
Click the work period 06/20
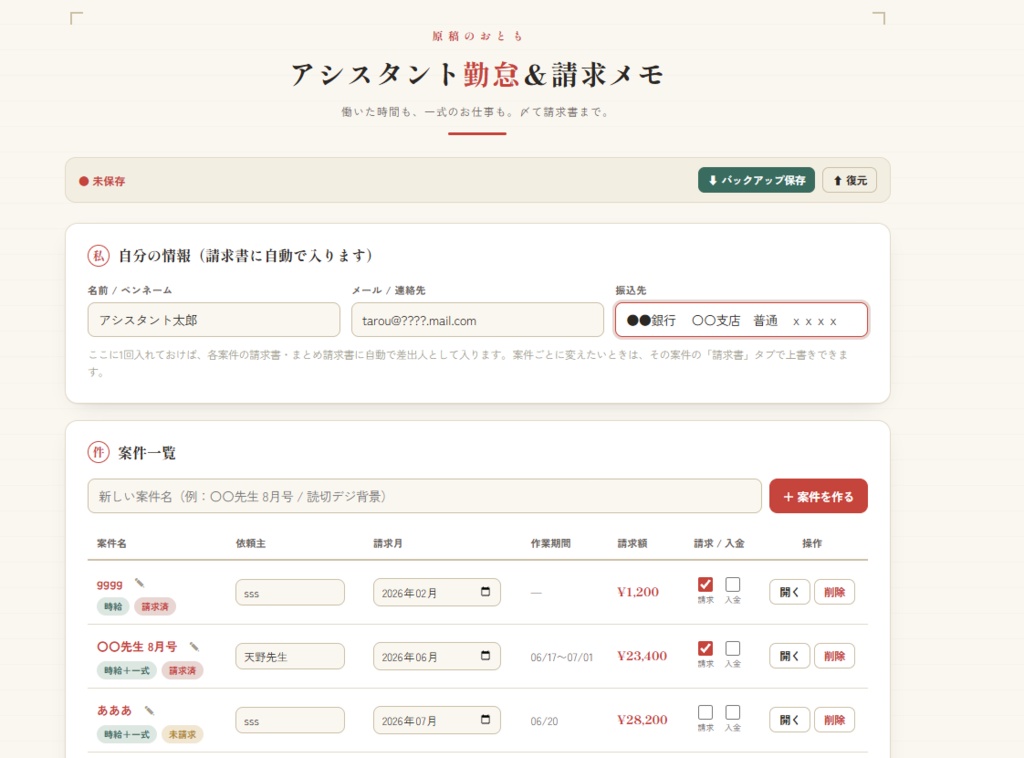(544, 721)
